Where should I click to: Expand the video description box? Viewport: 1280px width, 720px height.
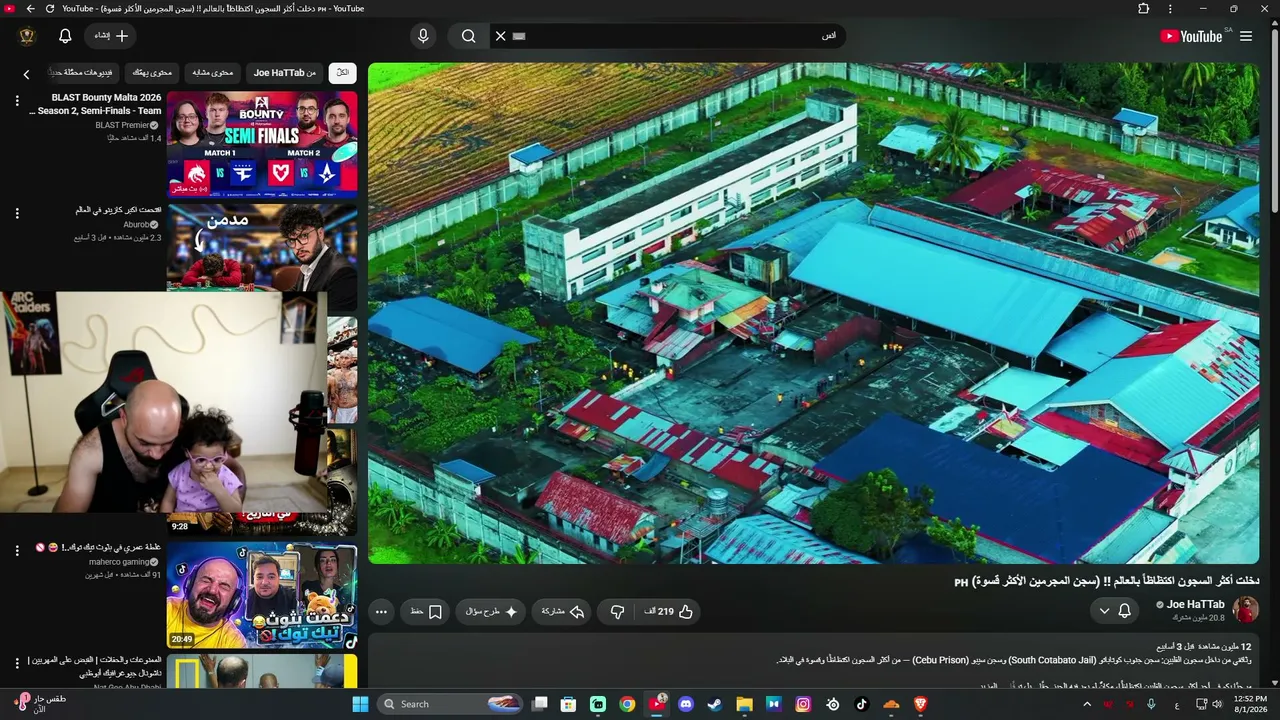pyautogui.click(x=814, y=660)
